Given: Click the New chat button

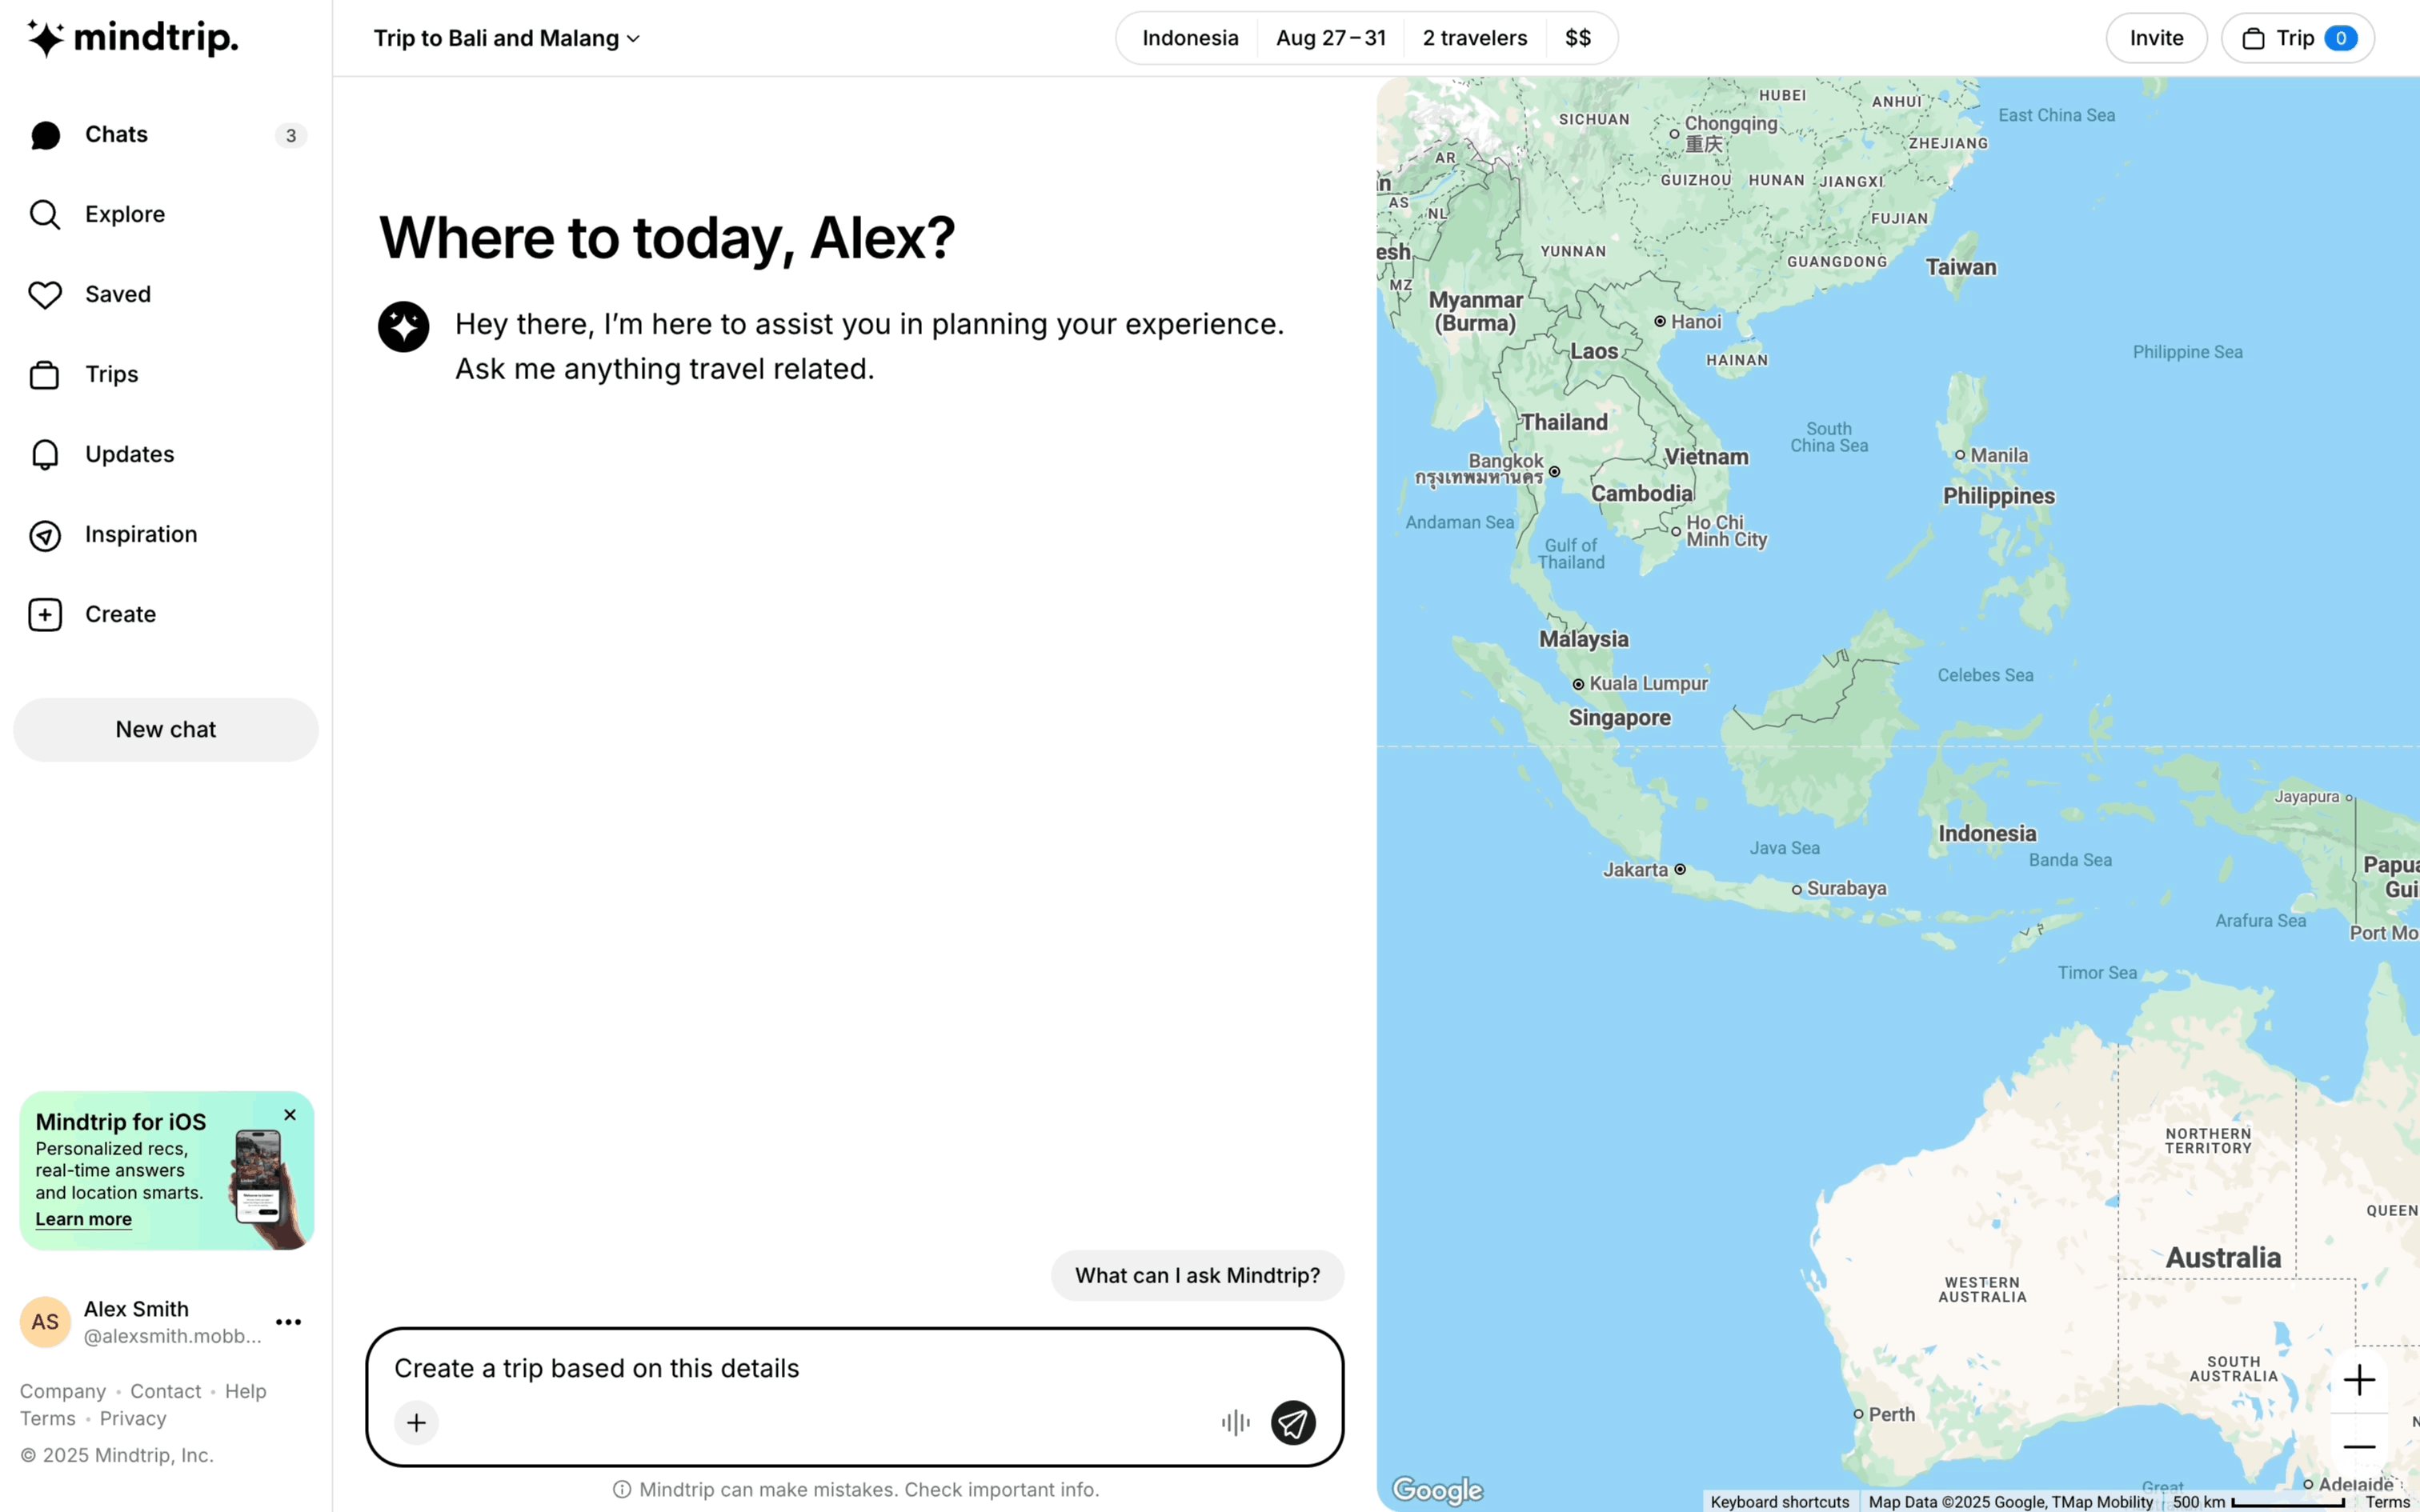Looking at the screenshot, I should pos(165,729).
